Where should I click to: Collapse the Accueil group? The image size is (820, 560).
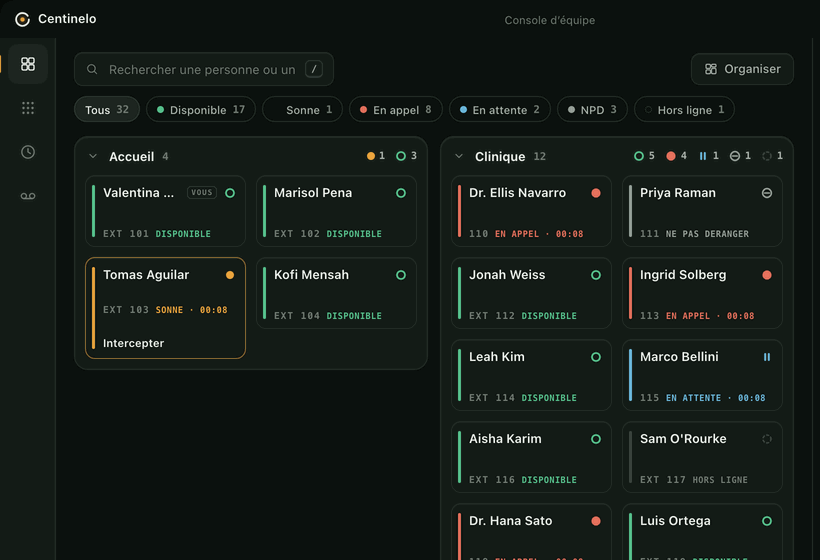93,156
